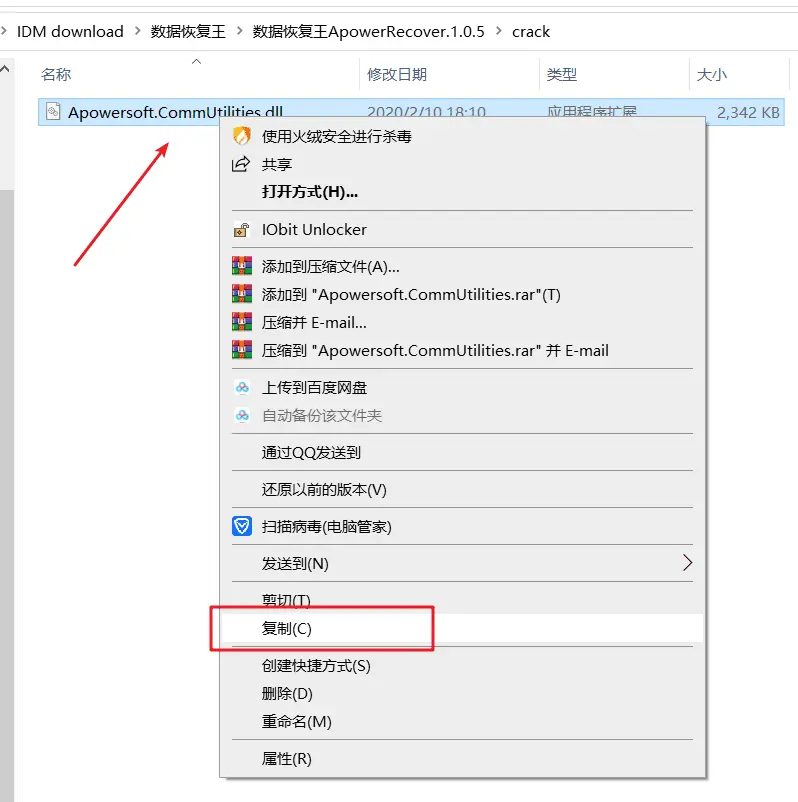Click the WinRAR icon beside 添加到压缩文件(A)...

tap(241, 266)
